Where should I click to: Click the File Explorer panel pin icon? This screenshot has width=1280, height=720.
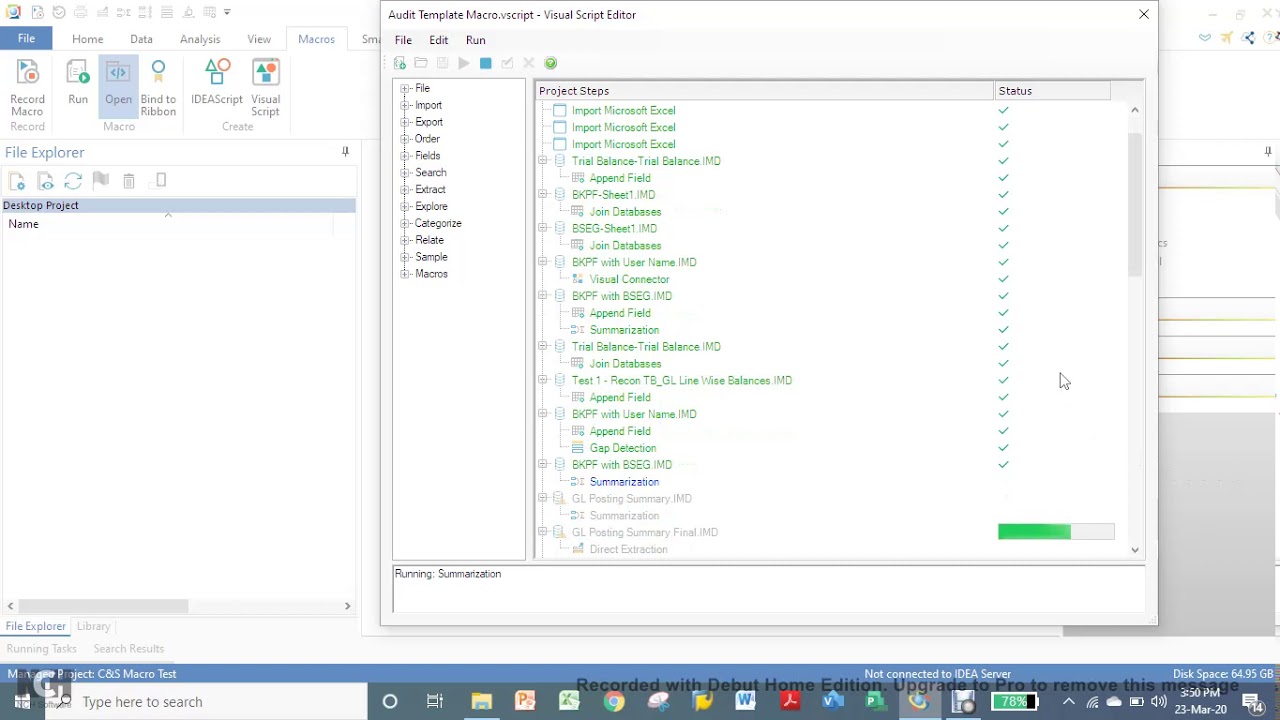(x=345, y=152)
